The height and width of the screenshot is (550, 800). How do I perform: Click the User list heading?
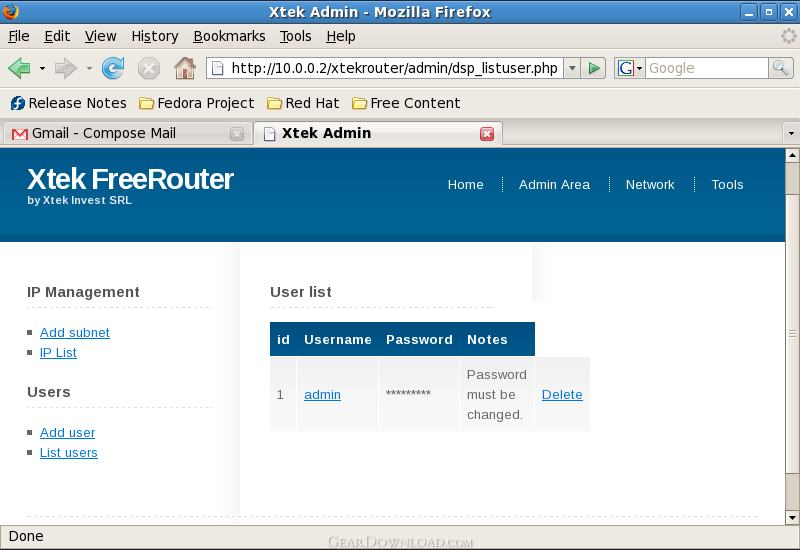pyautogui.click(x=301, y=292)
